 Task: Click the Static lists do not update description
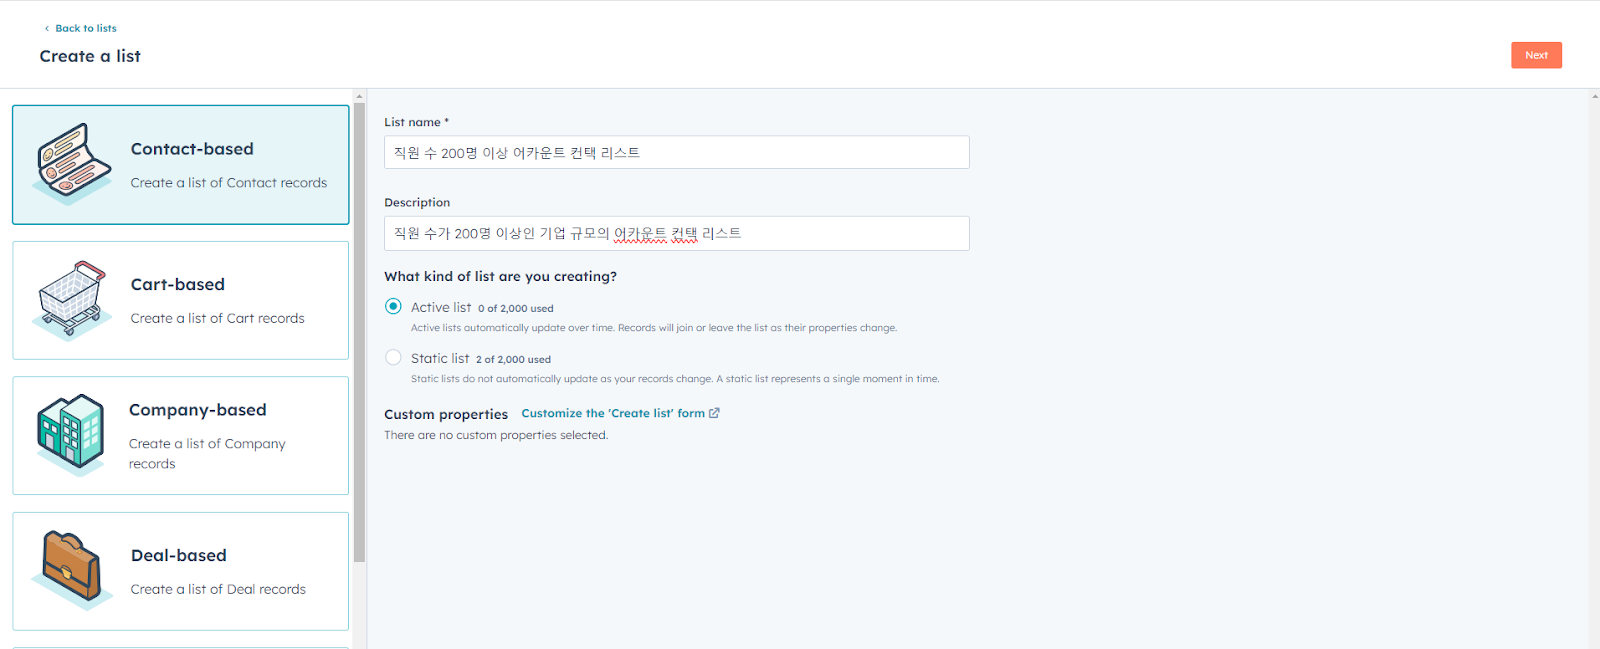pyautogui.click(x=675, y=379)
